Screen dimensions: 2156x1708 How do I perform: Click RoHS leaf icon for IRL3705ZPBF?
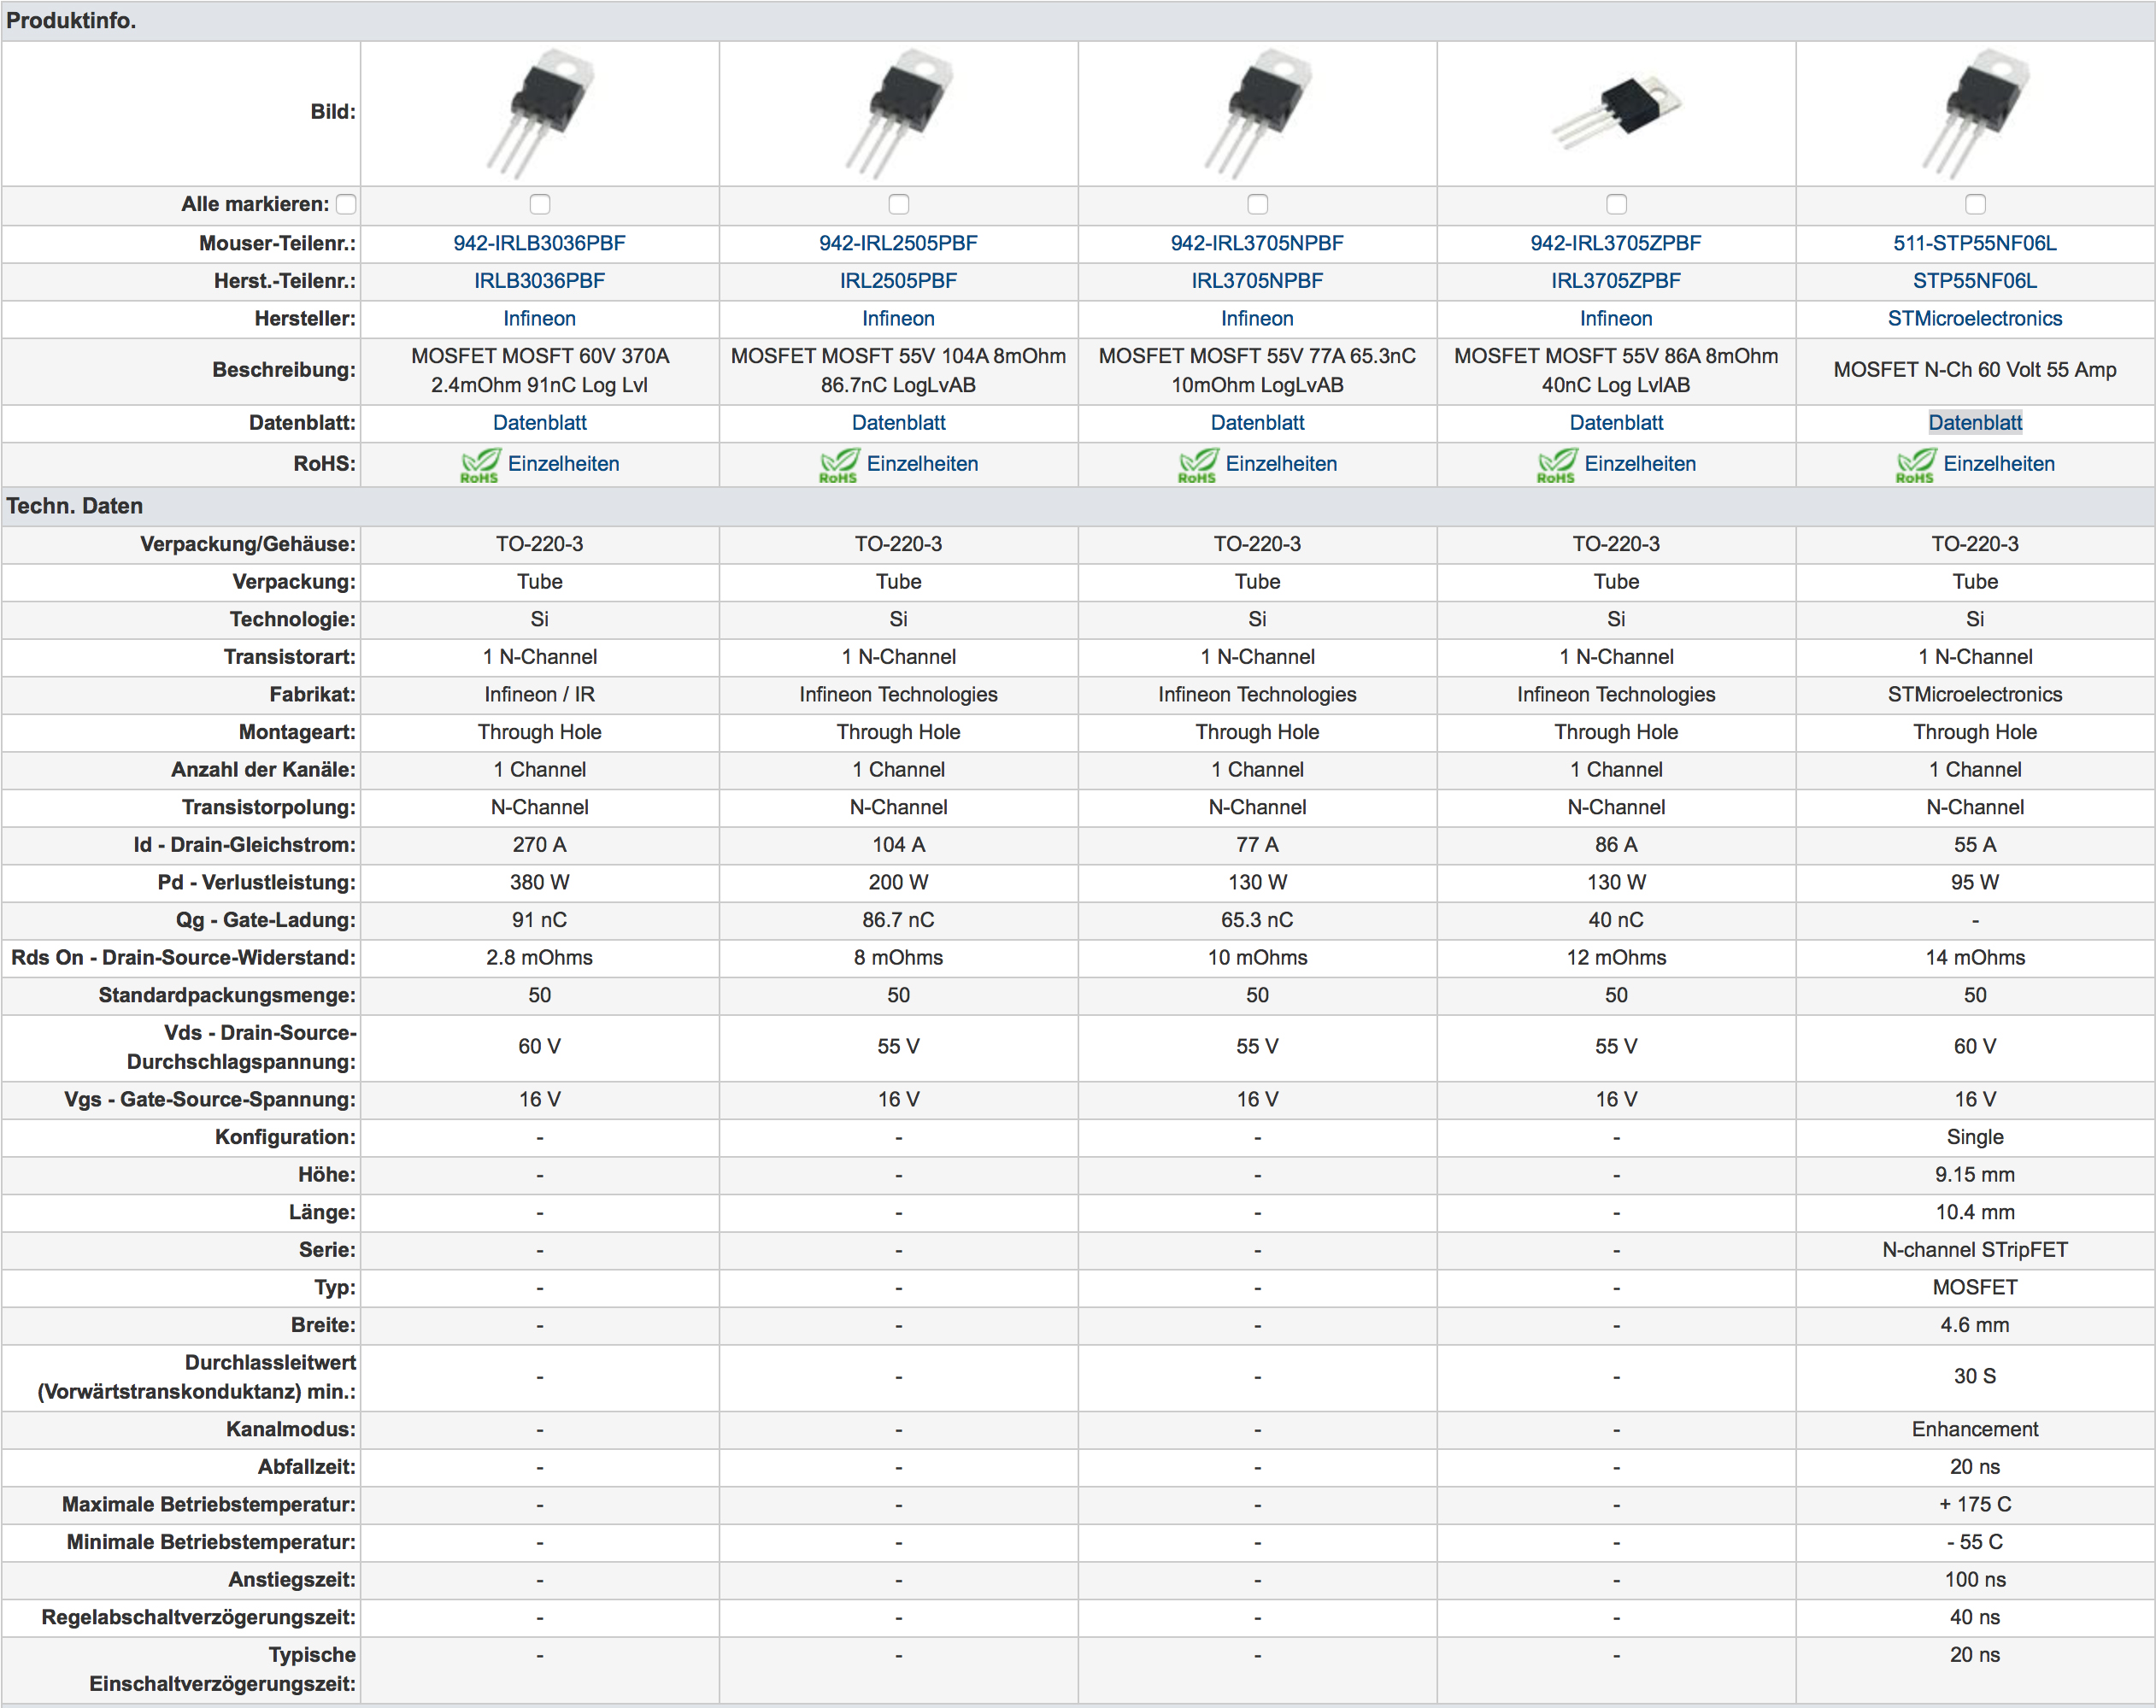point(1557,465)
